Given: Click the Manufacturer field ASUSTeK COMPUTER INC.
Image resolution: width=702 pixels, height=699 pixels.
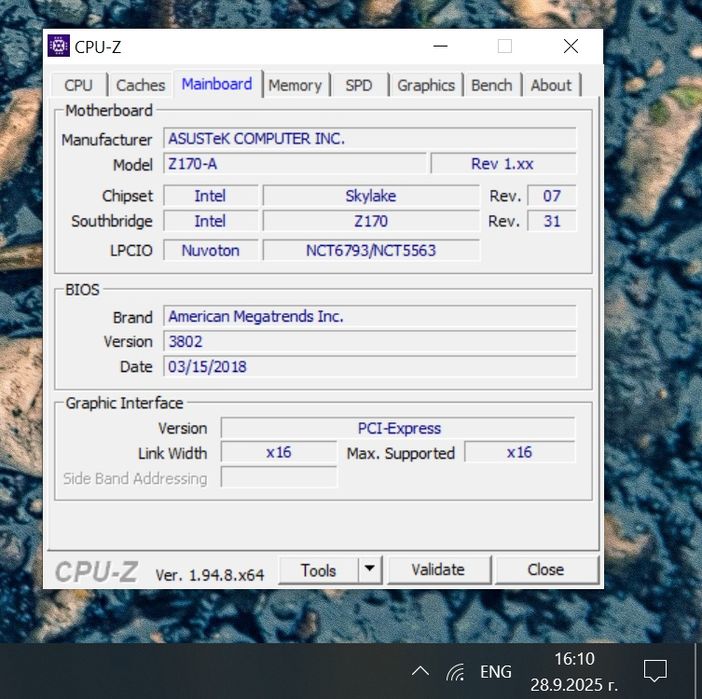Looking at the screenshot, I should pyautogui.click(x=370, y=138).
